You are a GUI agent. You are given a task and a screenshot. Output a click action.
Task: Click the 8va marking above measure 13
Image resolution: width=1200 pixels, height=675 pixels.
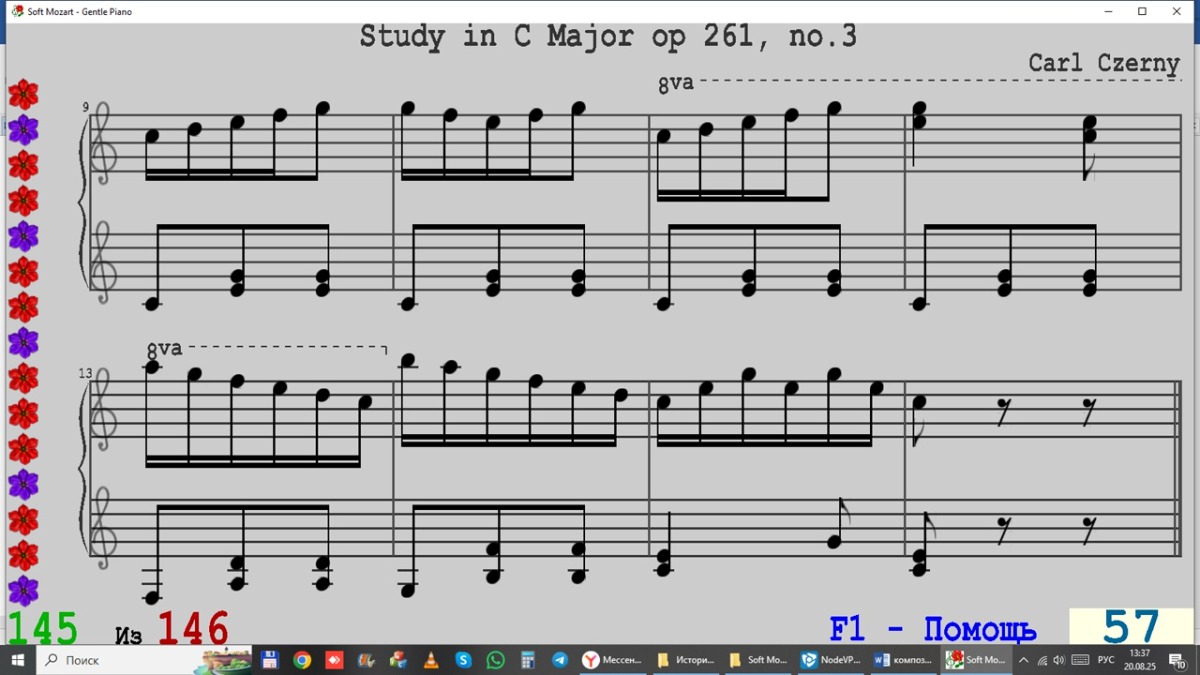[165, 349]
